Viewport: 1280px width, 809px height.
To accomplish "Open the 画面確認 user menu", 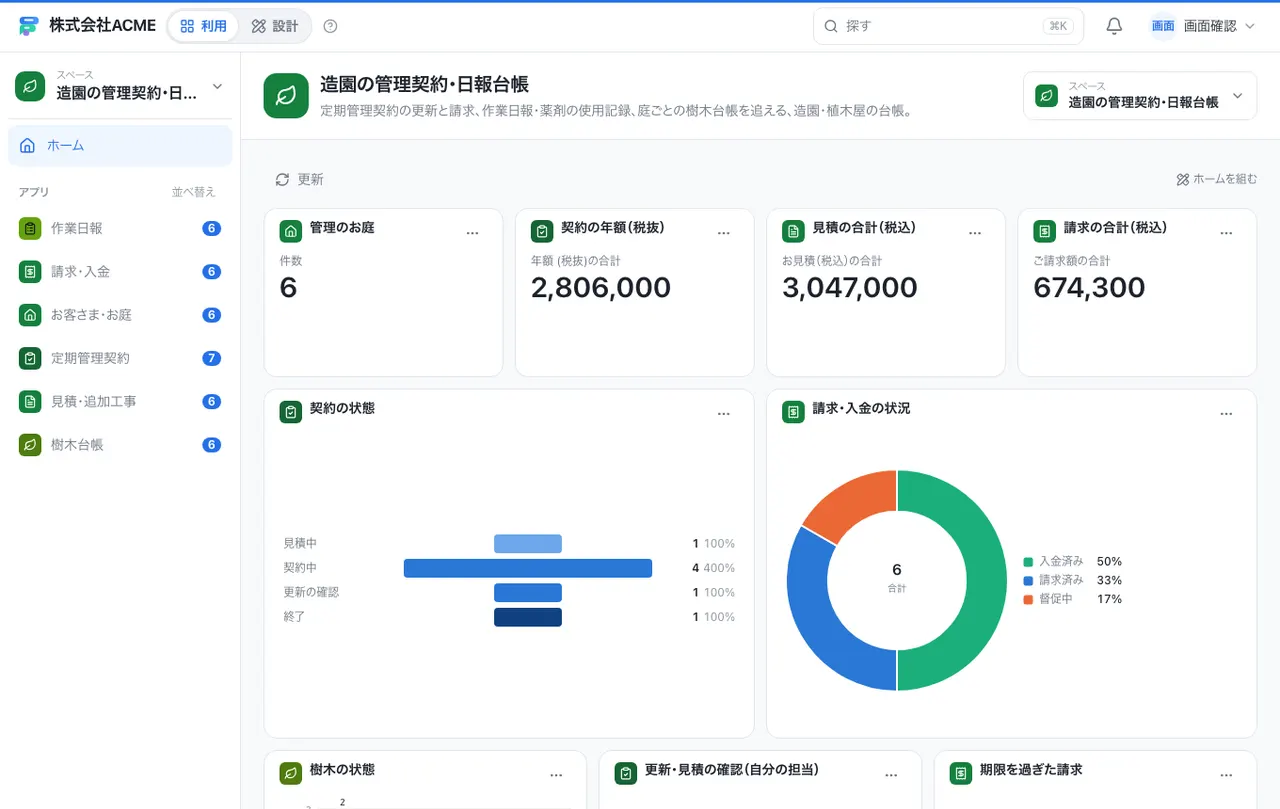I will coord(1203,26).
